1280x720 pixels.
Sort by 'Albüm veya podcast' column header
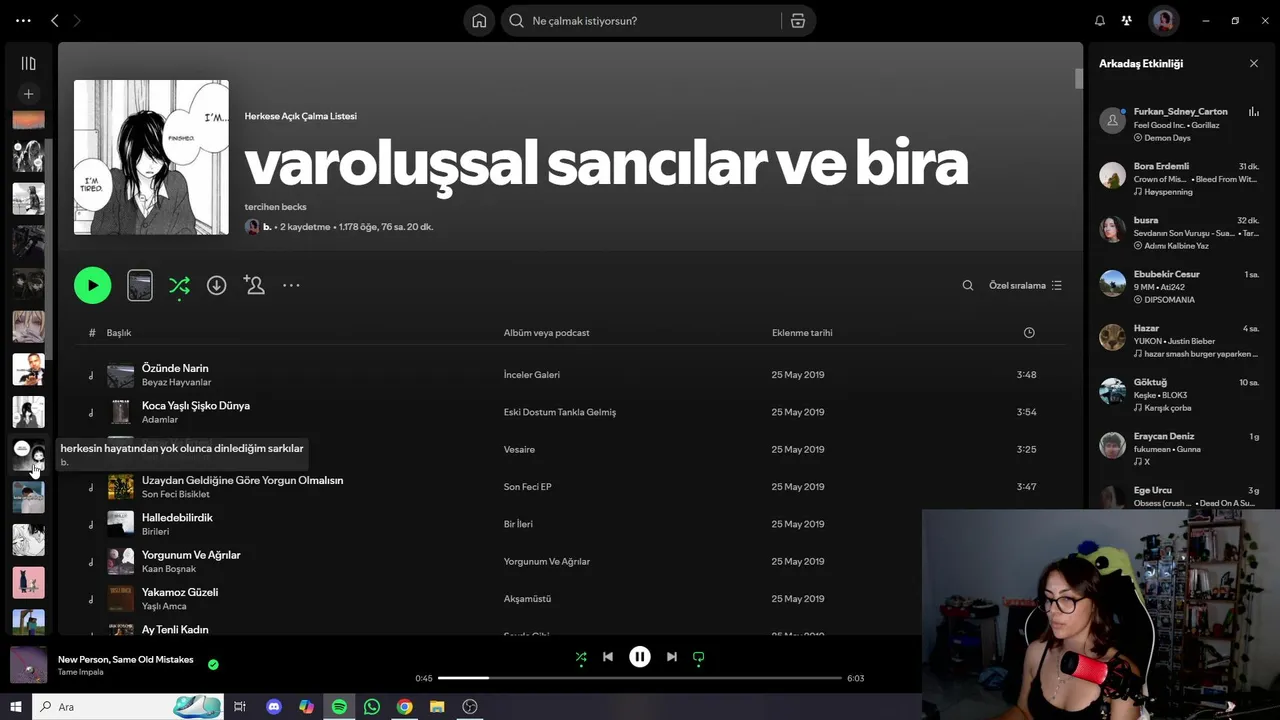pos(546,333)
